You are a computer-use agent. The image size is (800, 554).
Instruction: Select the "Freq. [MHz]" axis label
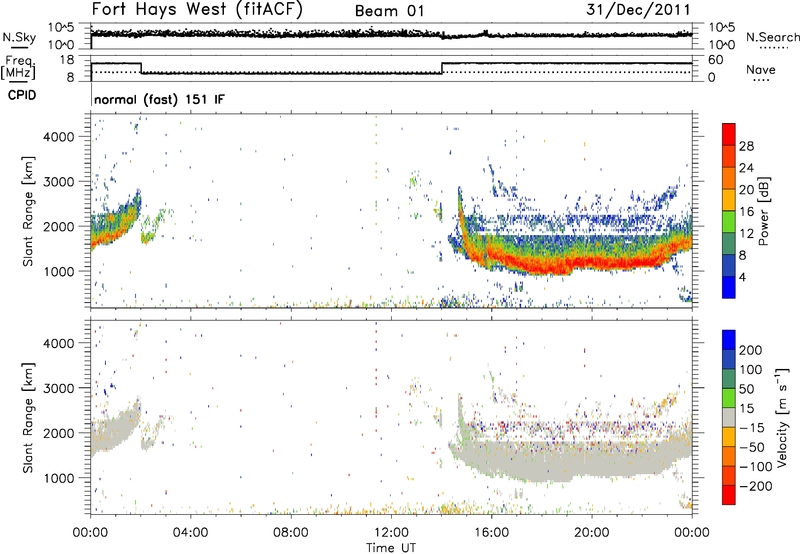point(18,68)
